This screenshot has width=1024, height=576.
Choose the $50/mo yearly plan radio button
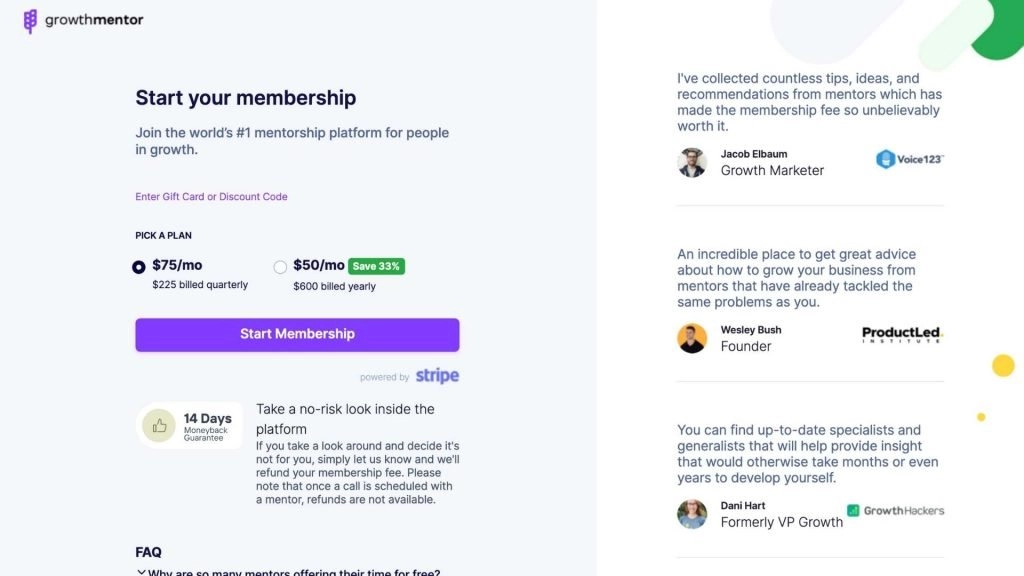click(x=280, y=267)
